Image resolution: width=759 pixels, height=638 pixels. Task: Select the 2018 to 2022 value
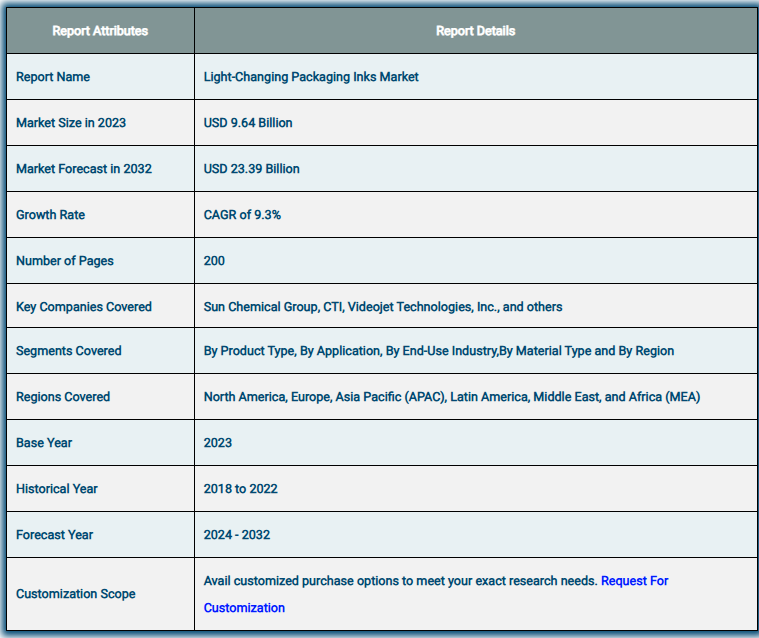241,489
